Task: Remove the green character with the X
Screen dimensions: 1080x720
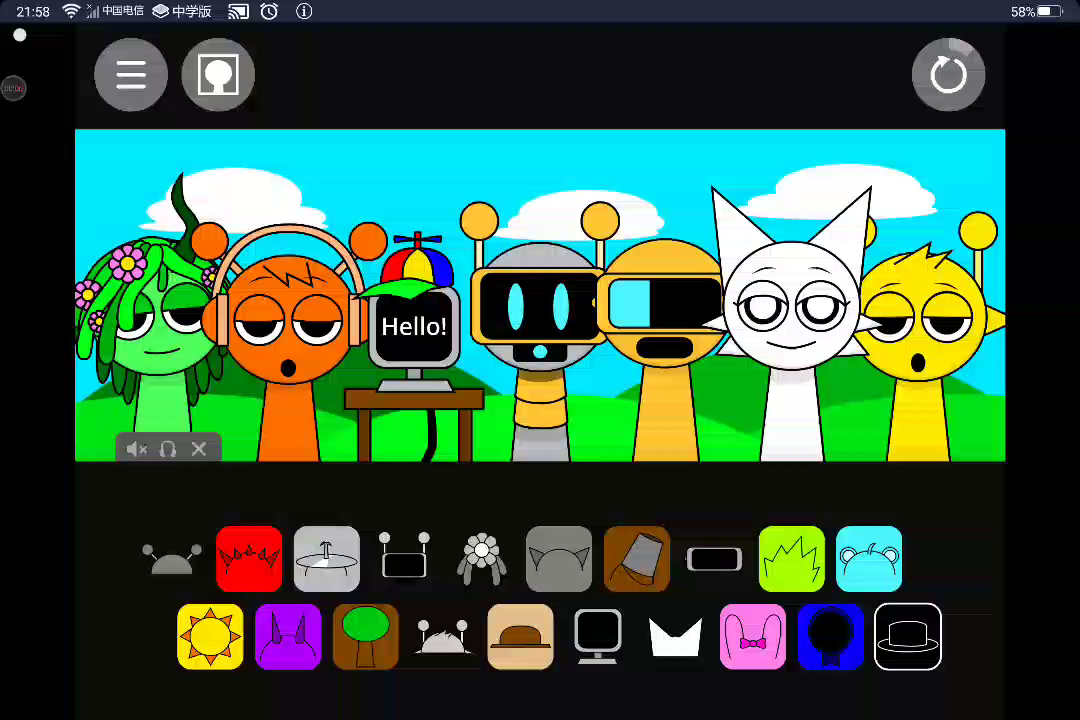Action: 199,449
